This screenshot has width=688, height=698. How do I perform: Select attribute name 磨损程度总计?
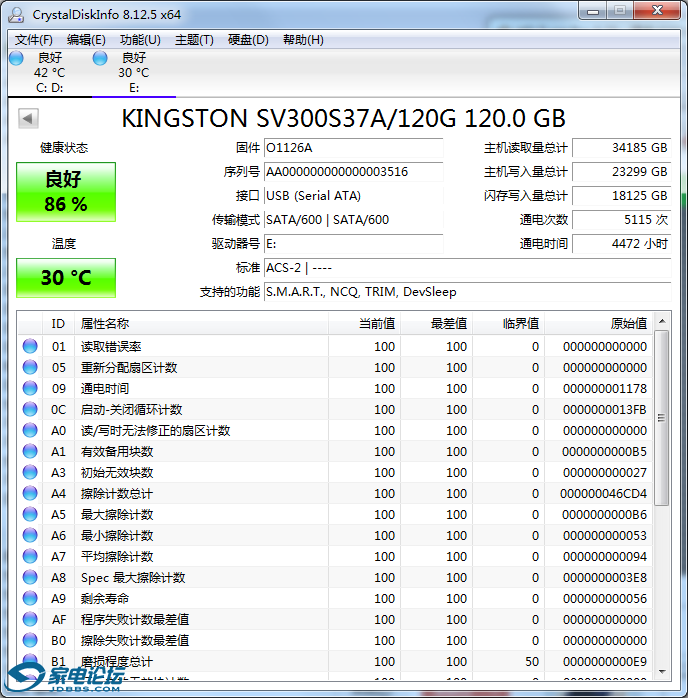117,661
